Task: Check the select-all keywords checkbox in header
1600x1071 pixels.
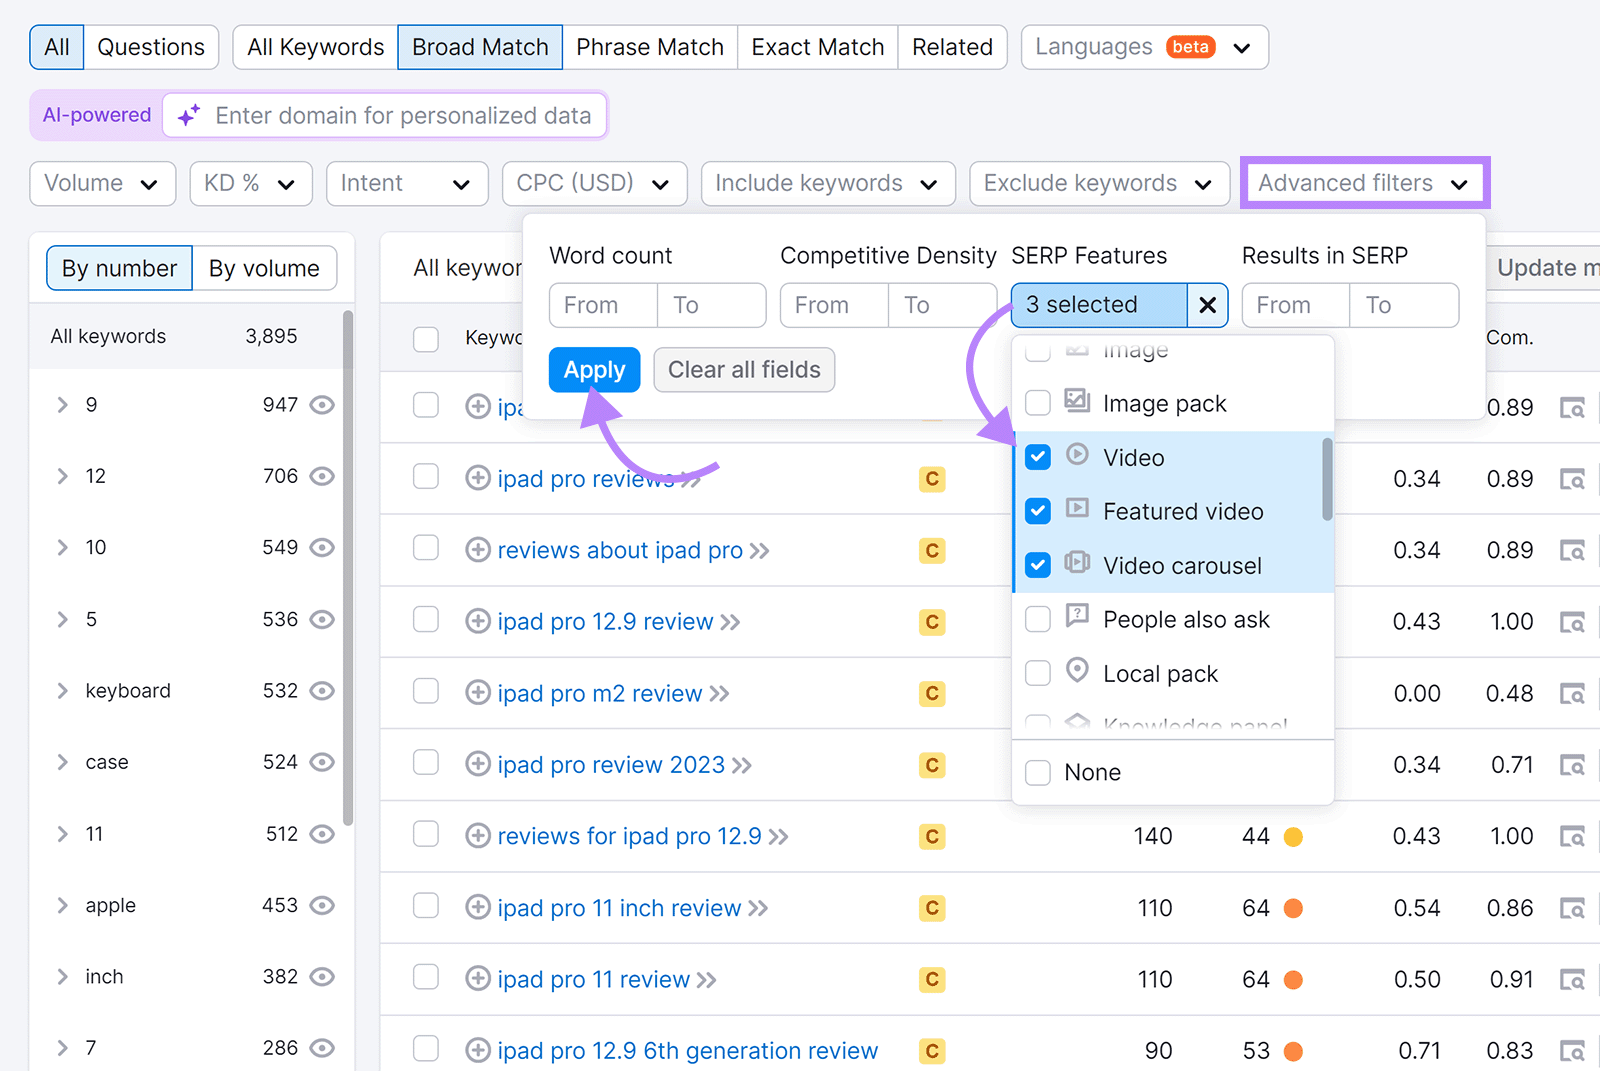Action: (x=425, y=339)
